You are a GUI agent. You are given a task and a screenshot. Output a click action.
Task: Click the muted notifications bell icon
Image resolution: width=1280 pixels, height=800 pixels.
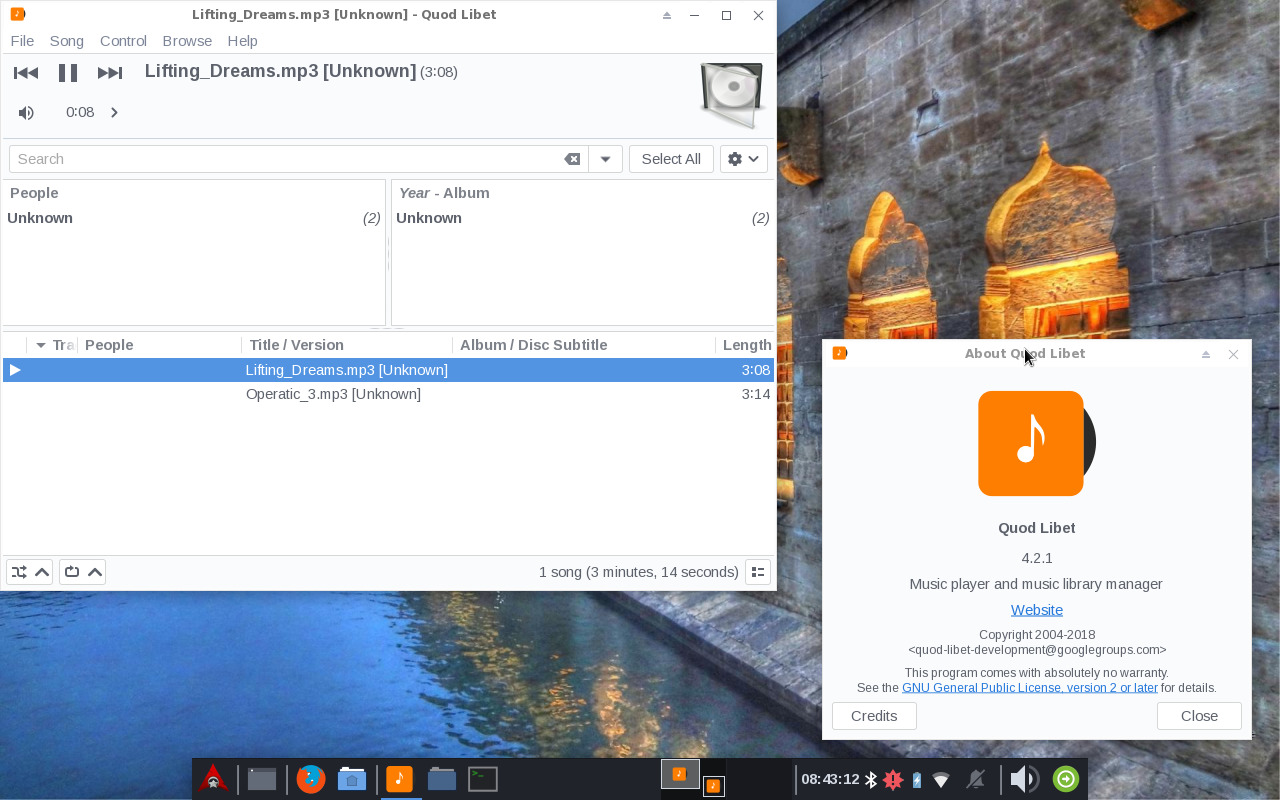976,779
